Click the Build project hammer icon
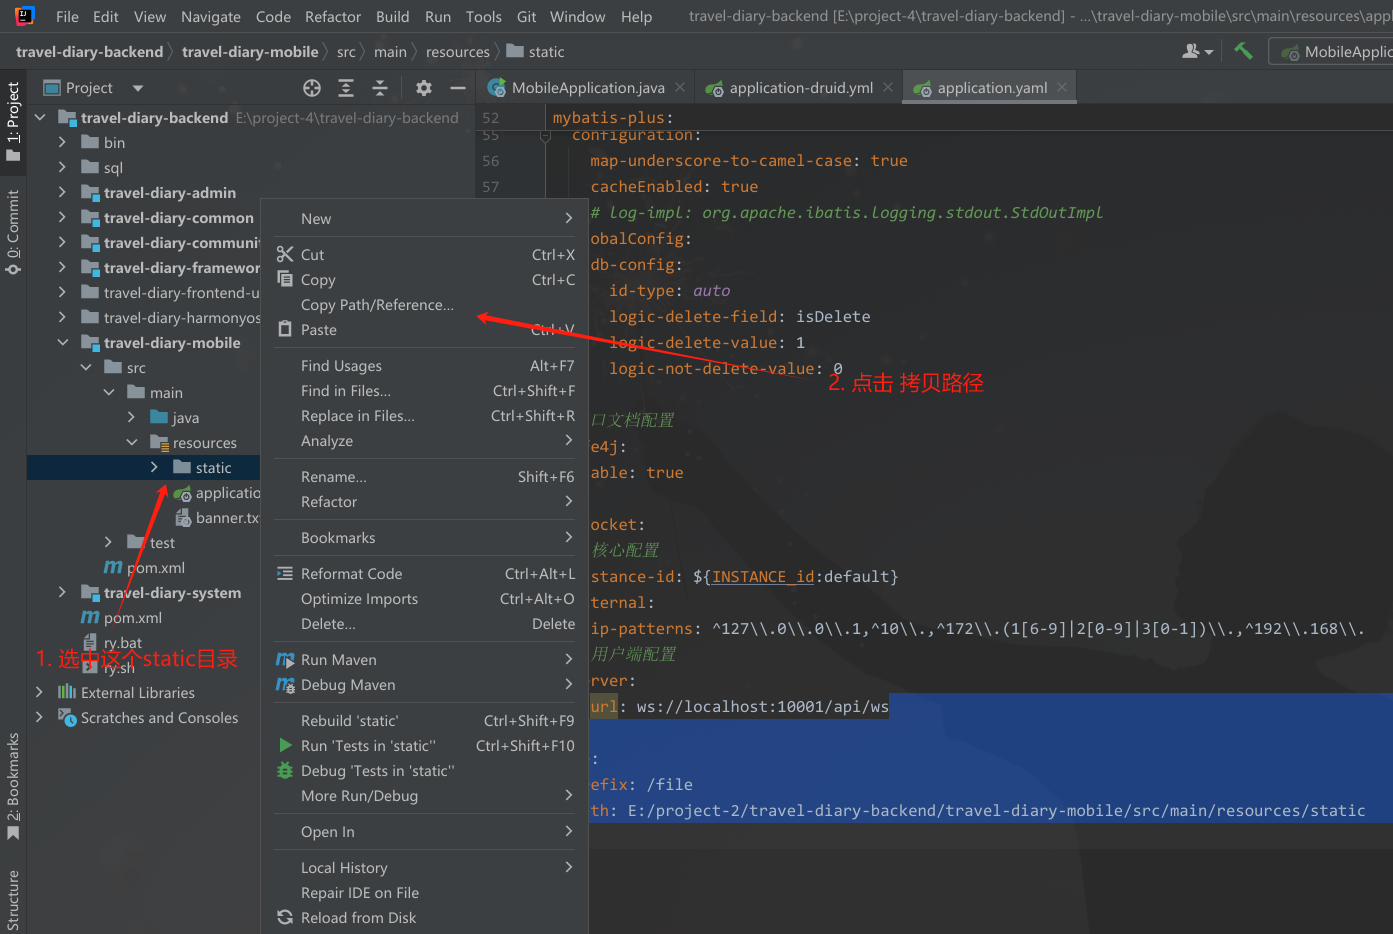1393x934 pixels. [1243, 51]
